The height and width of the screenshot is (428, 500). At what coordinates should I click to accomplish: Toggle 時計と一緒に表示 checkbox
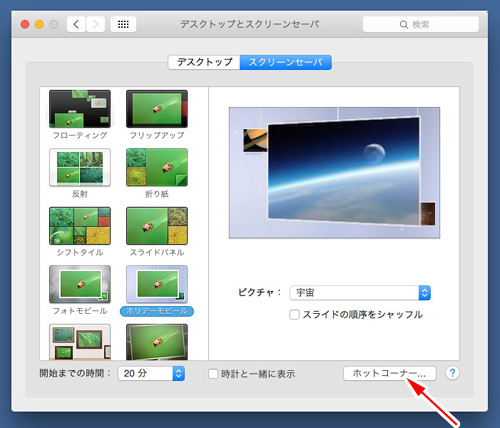[213, 374]
